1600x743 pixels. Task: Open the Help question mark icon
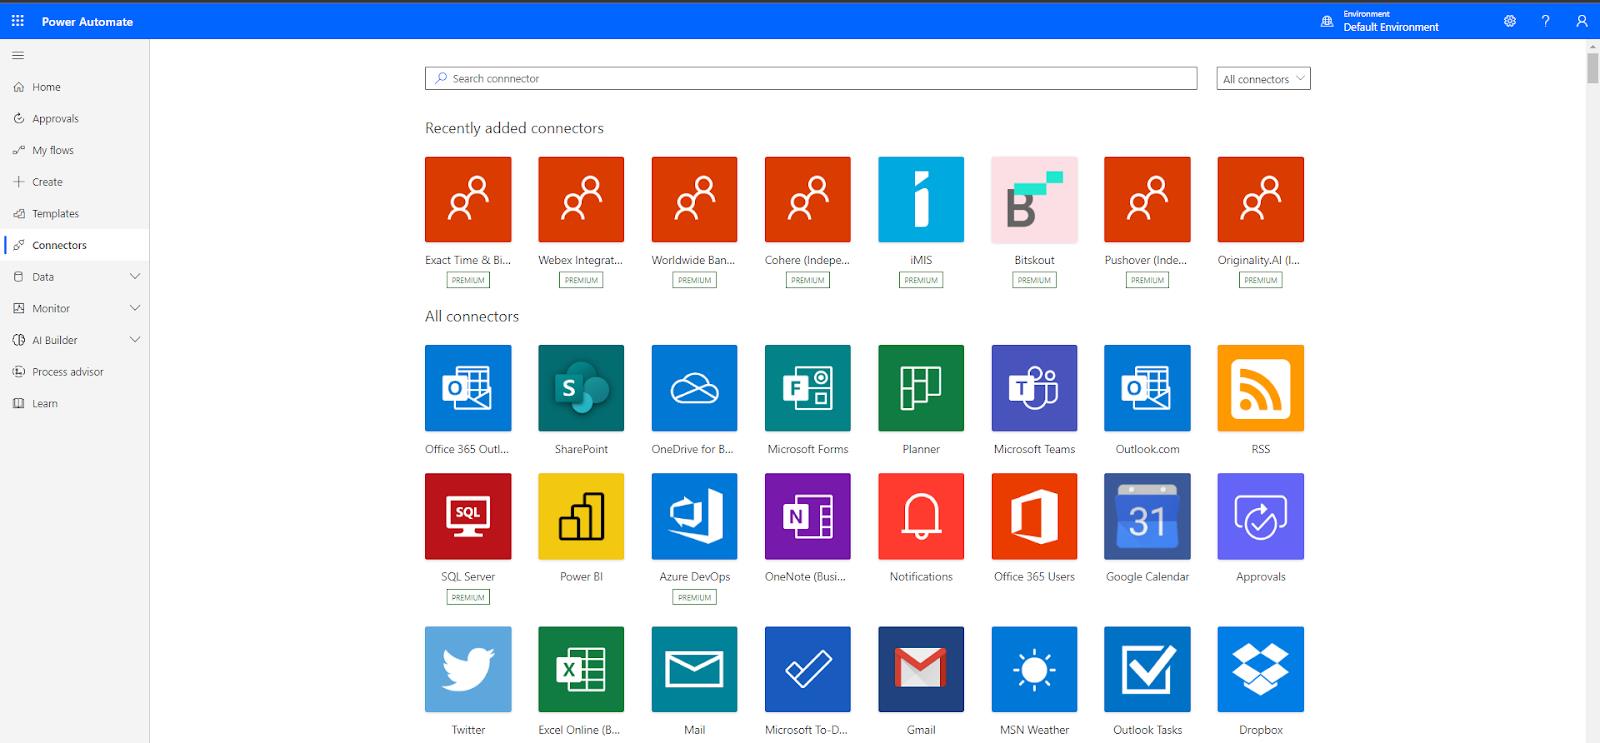click(1546, 21)
